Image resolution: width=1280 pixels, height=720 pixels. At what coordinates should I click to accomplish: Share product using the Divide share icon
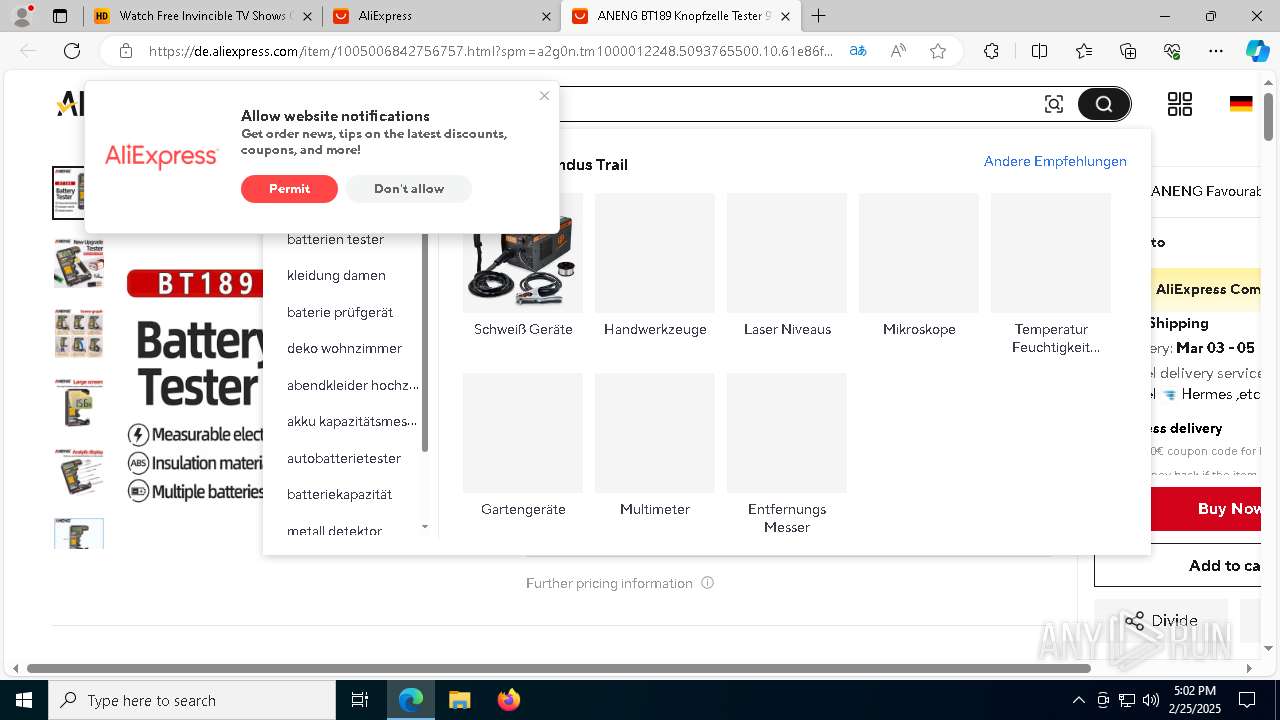pos(1134,621)
